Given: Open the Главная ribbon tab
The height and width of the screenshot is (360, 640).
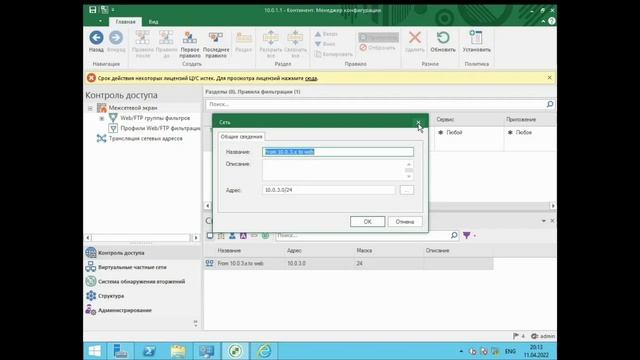Looking at the screenshot, I should pyautogui.click(x=125, y=22).
